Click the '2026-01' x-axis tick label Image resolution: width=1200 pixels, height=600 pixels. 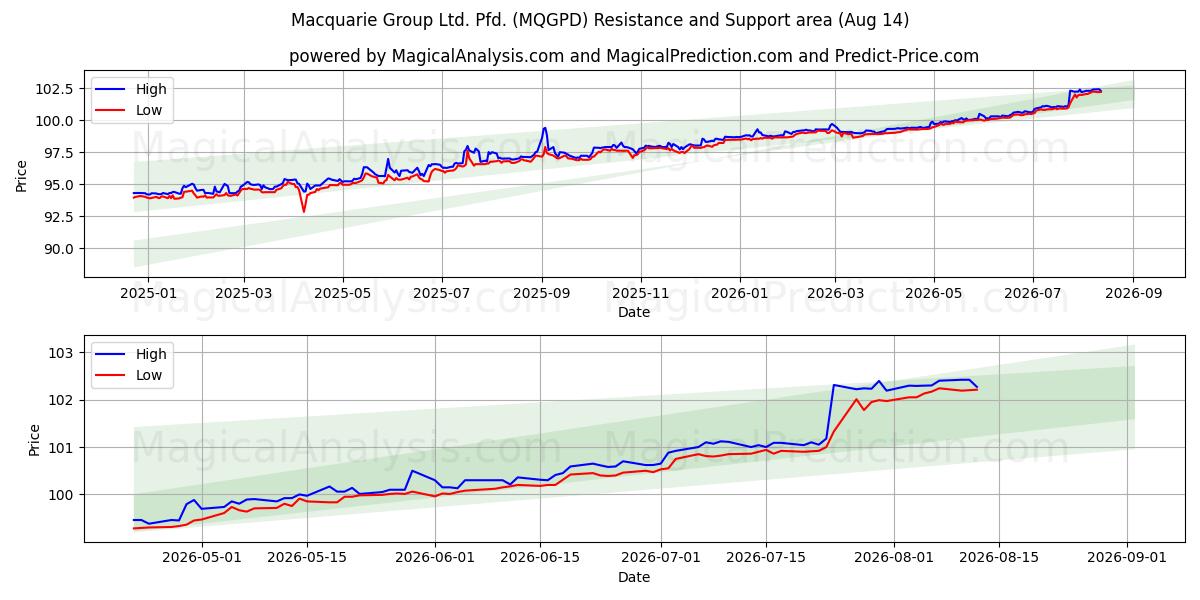click(740, 293)
